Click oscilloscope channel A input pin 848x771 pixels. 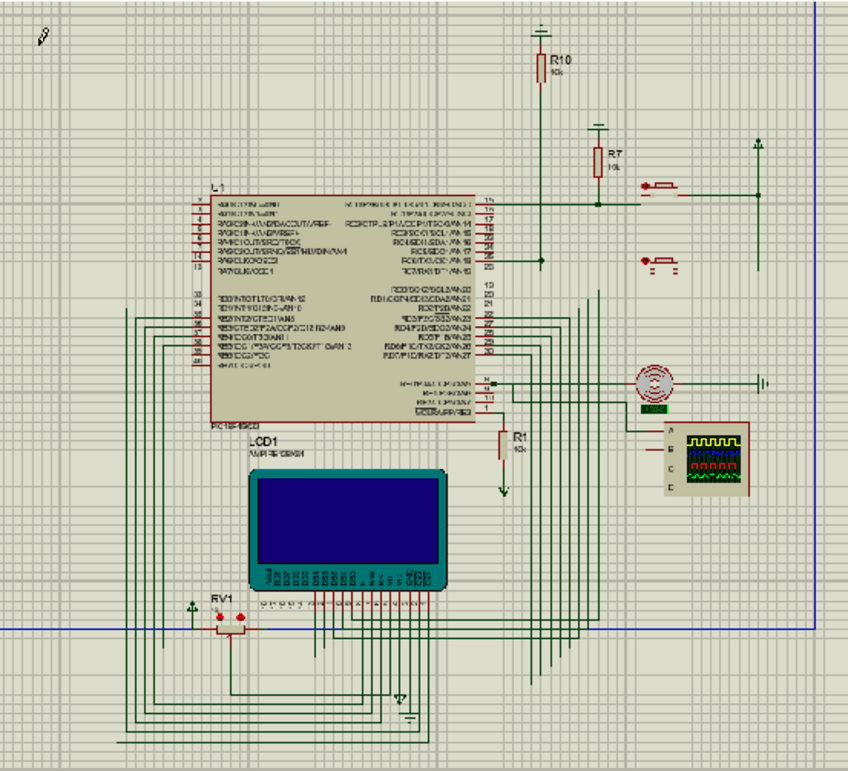[671, 432]
